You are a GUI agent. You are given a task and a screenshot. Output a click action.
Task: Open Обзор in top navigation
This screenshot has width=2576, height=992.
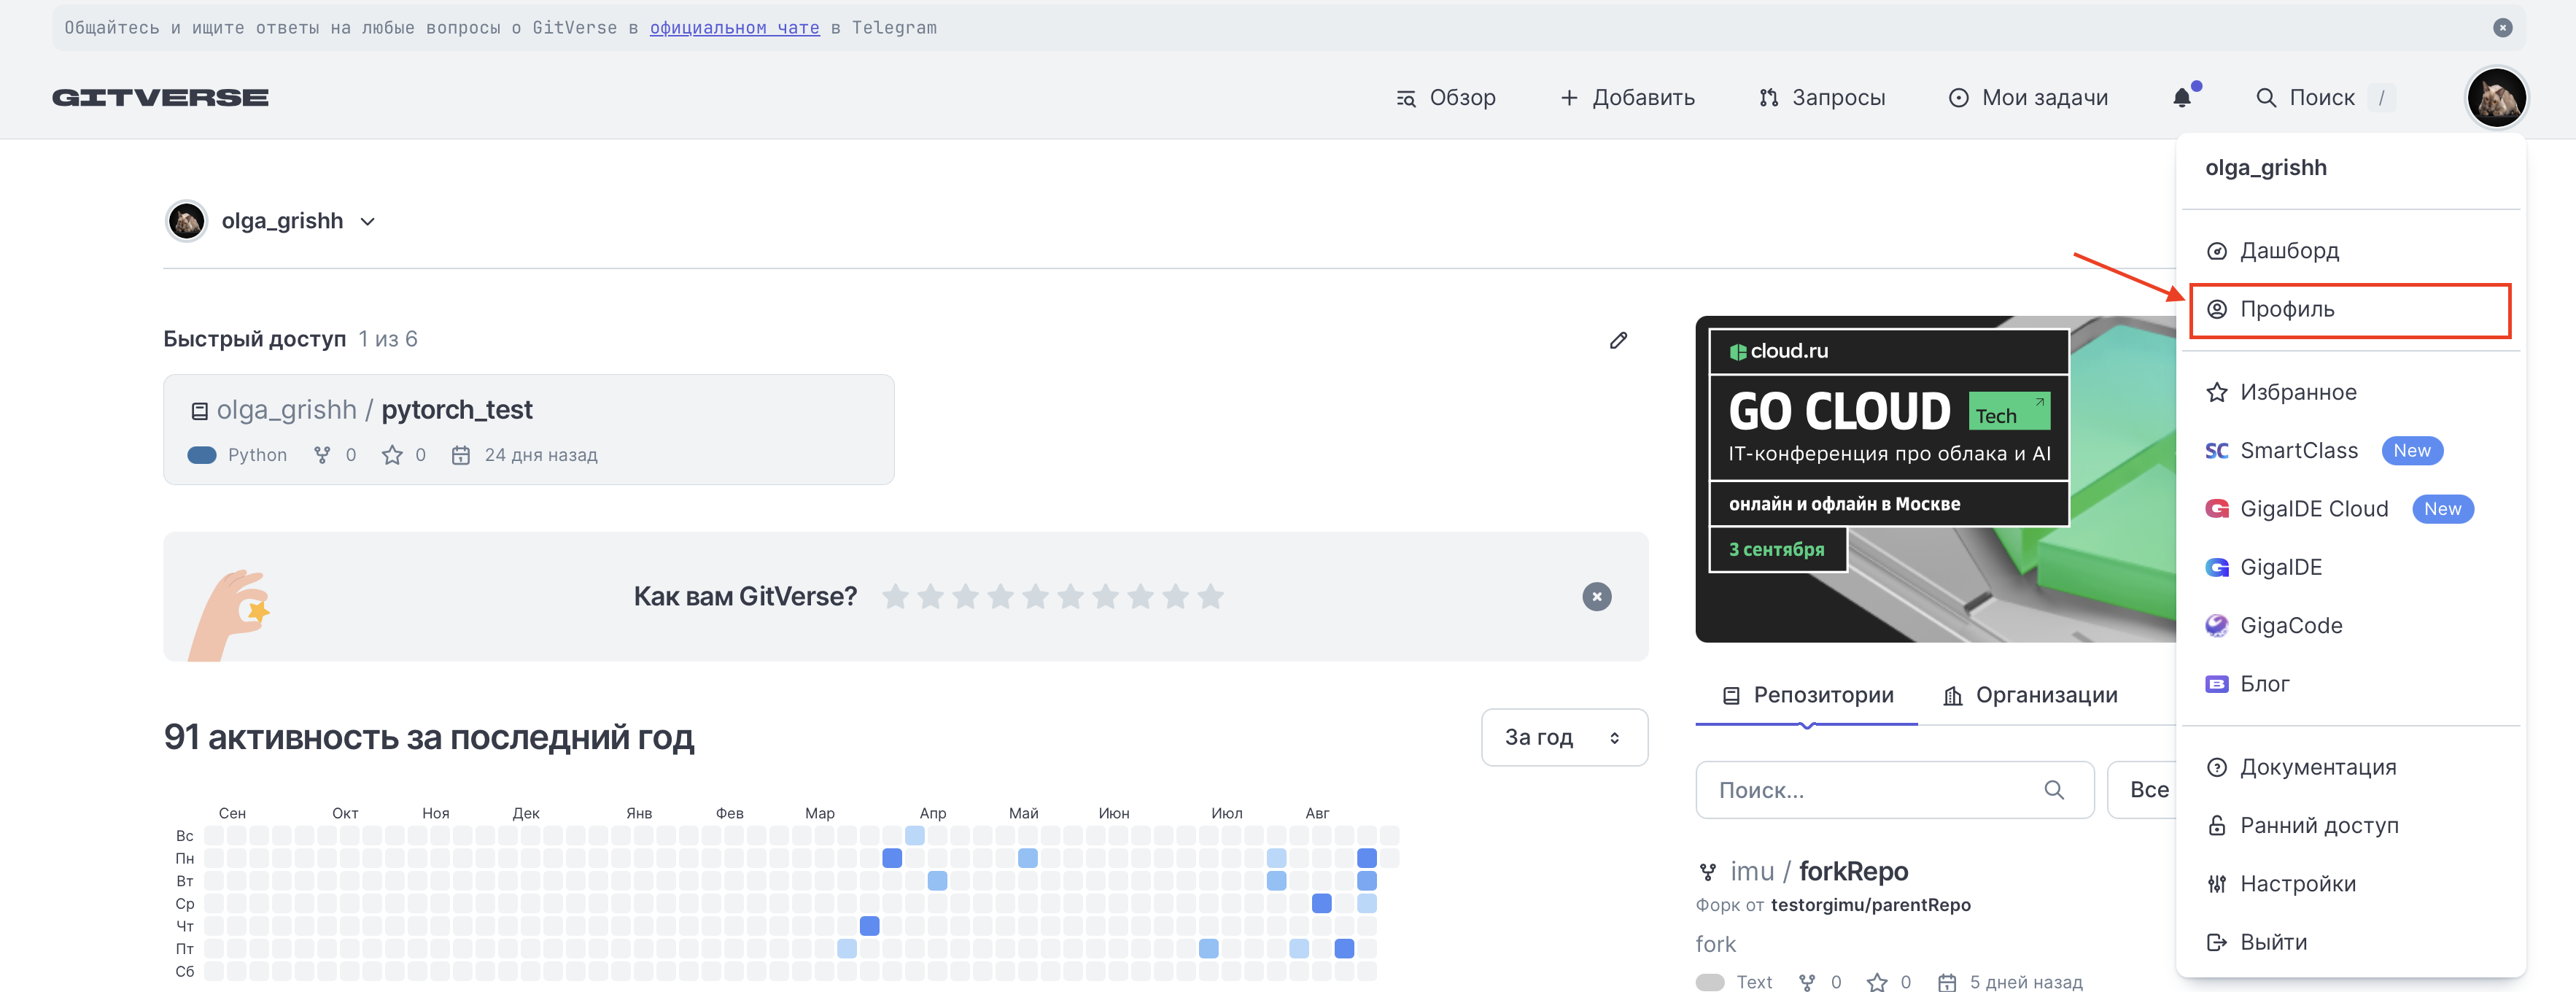(x=1446, y=97)
